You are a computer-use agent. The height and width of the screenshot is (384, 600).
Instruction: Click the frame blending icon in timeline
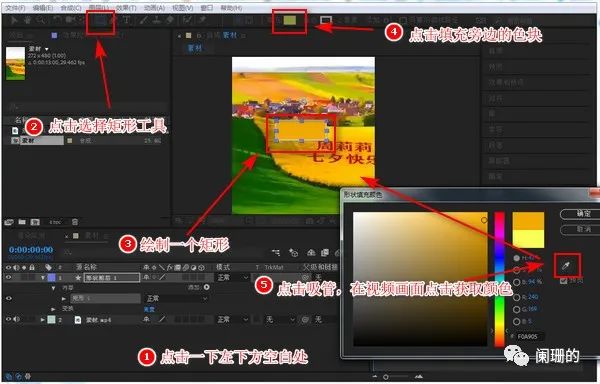[325, 252]
